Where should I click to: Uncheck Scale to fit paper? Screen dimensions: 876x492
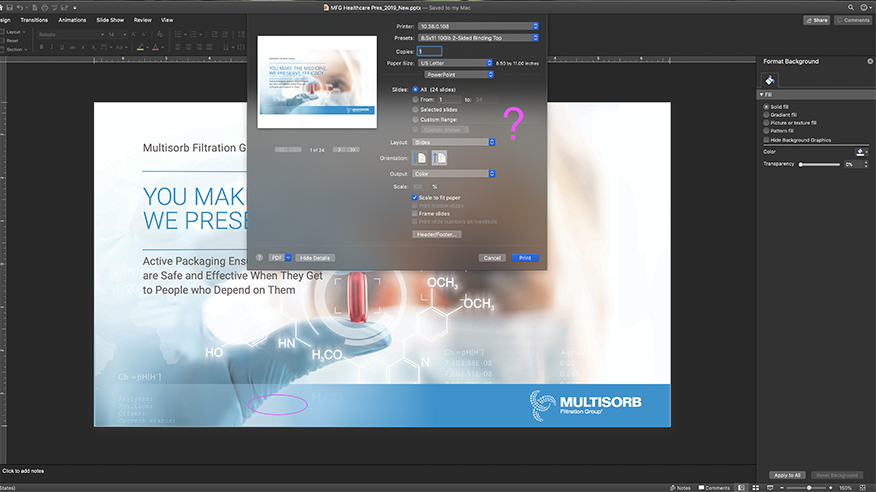(x=415, y=198)
